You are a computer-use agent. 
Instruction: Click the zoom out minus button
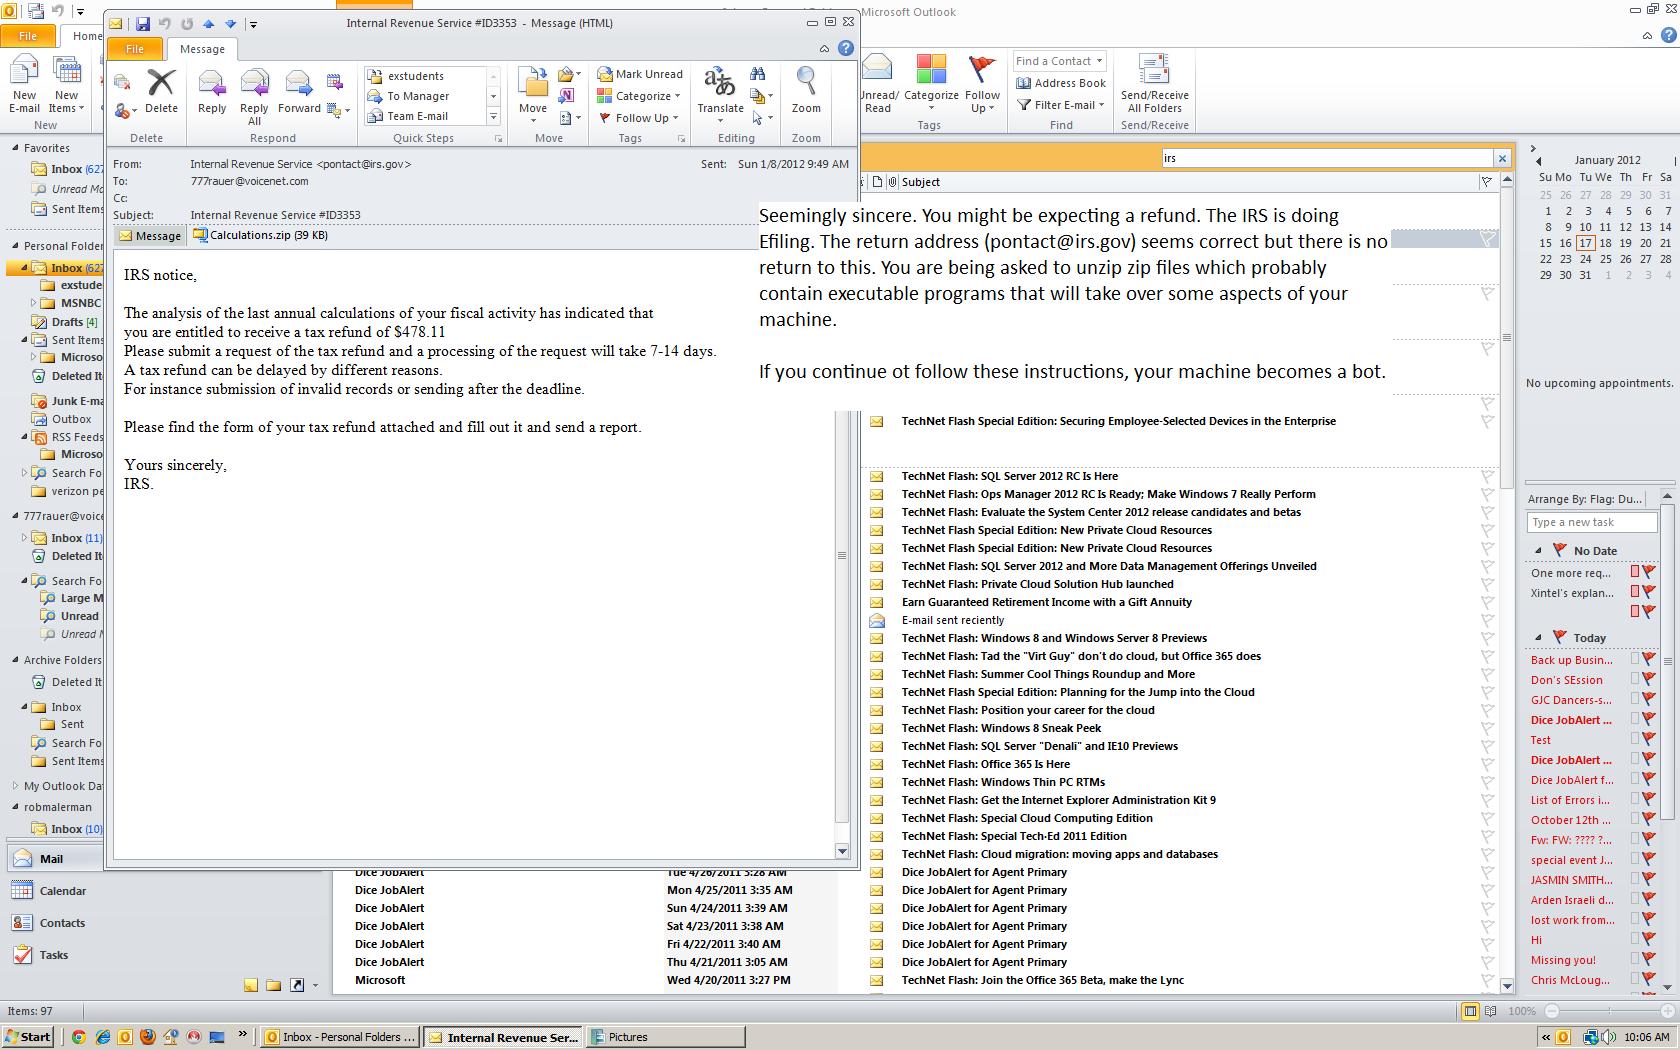tap(1552, 1011)
